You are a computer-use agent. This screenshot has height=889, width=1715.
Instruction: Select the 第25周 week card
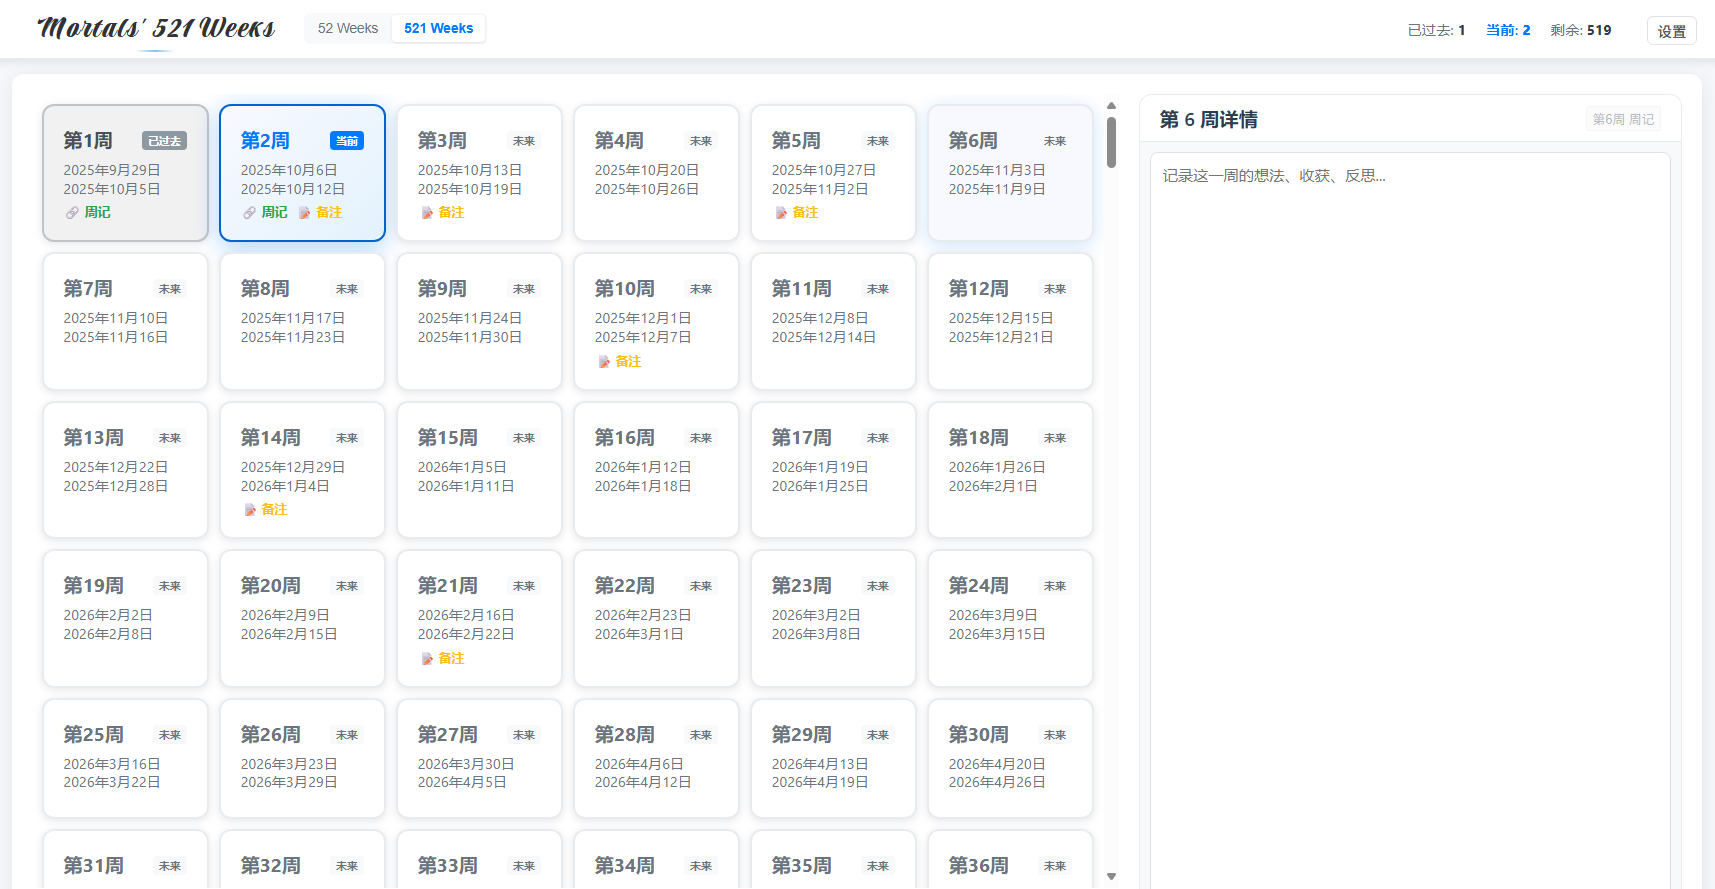(125, 758)
